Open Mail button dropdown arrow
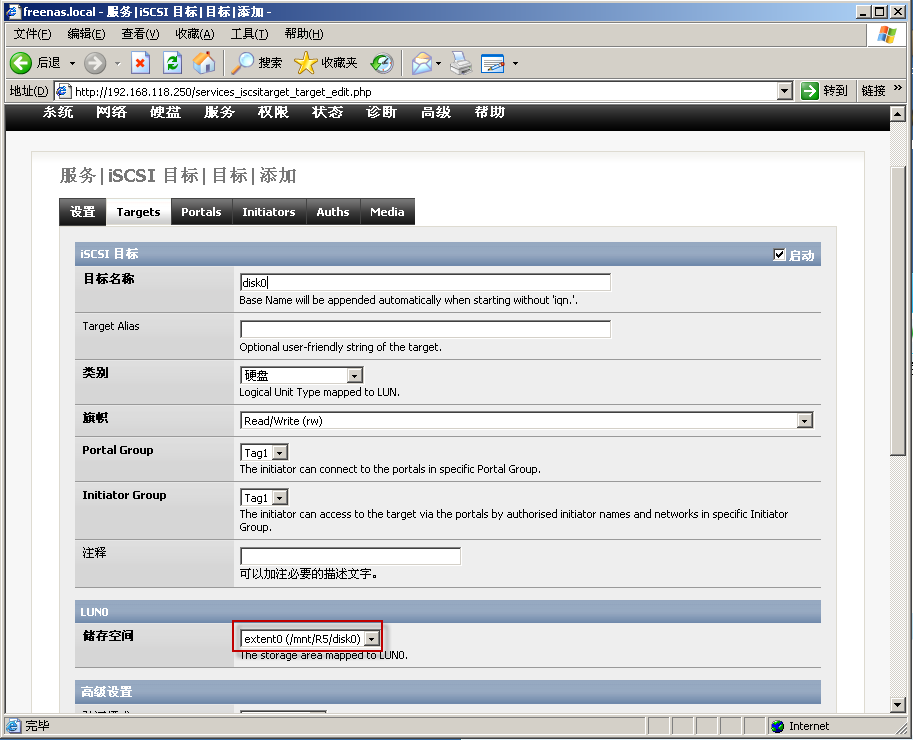 tap(438, 63)
